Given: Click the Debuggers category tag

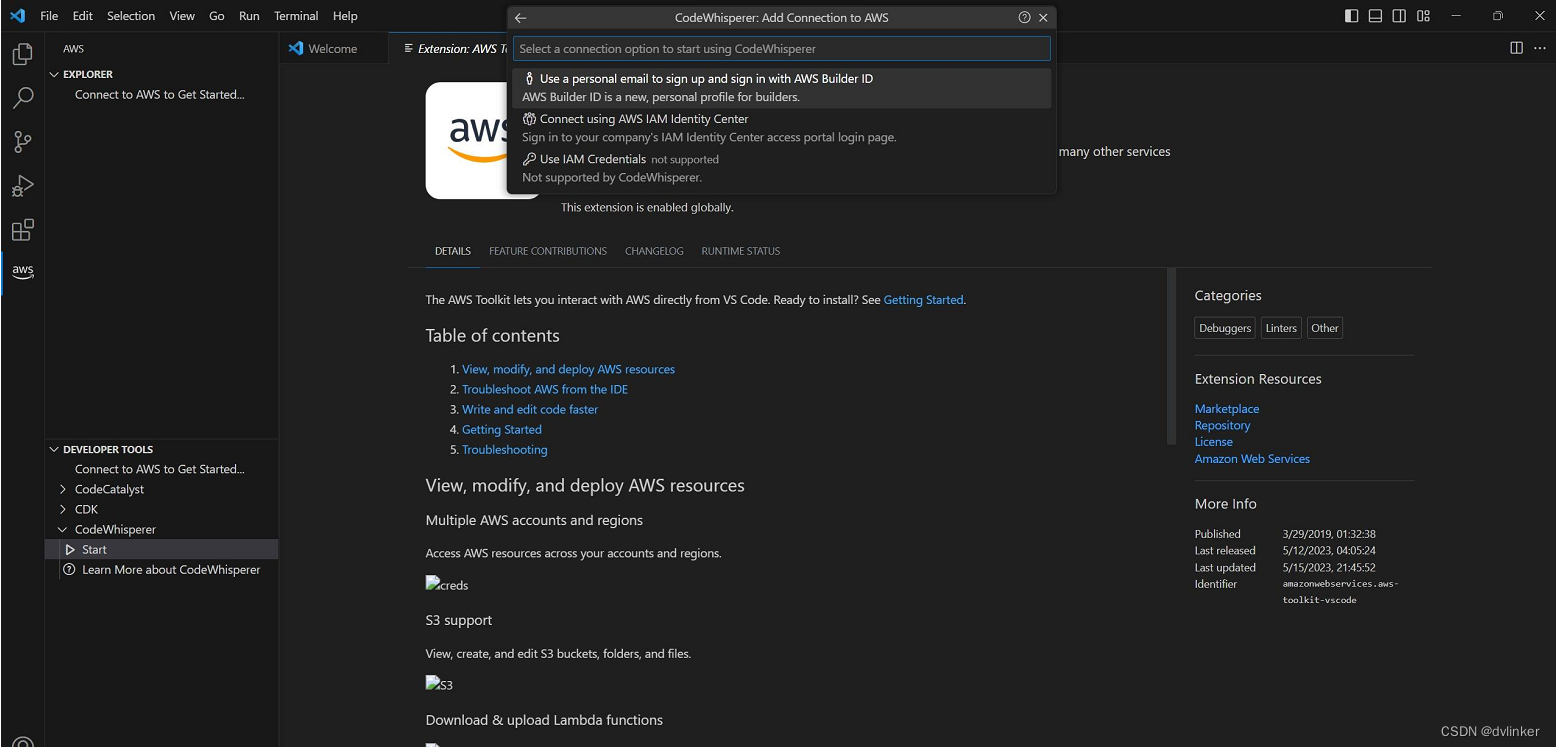Looking at the screenshot, I should tap(1225, 328).
